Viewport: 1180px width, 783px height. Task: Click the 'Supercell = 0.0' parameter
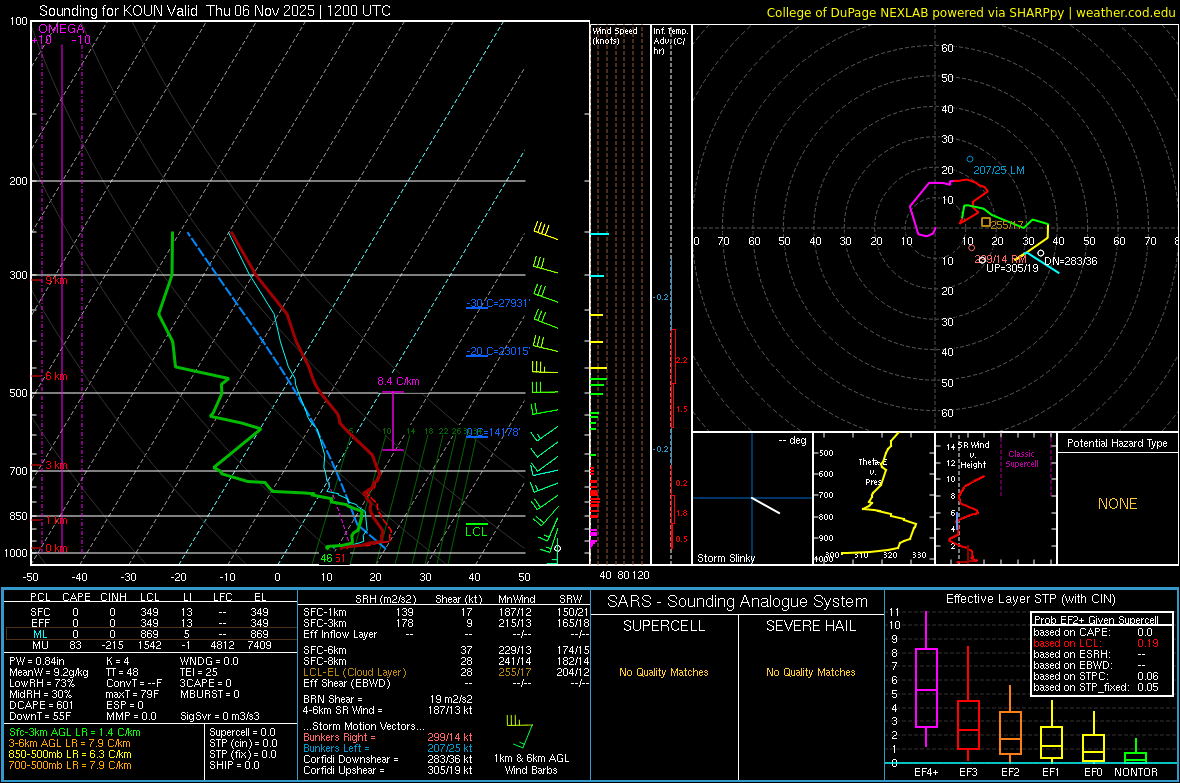(242, 732)
